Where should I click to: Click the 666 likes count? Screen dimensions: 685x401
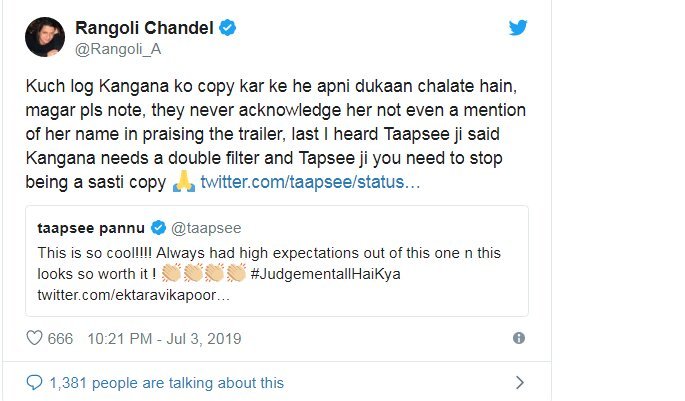[61, 338]
